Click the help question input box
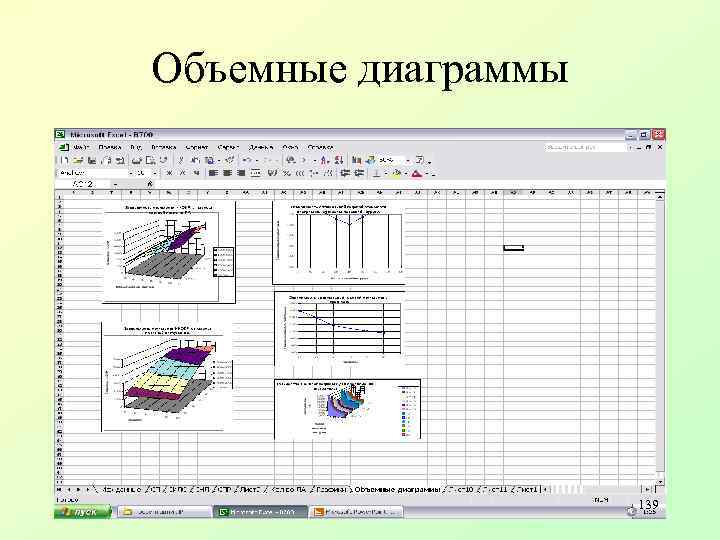 584,147
